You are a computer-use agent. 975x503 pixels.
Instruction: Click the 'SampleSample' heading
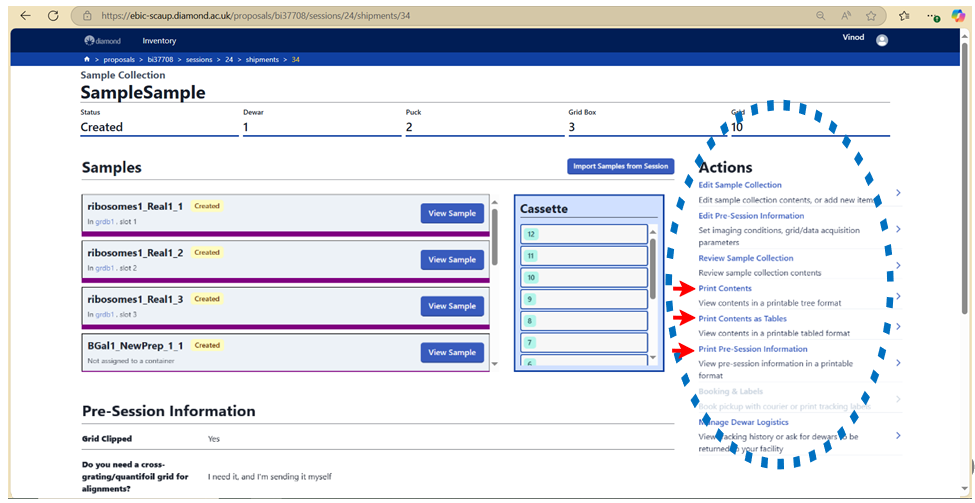[x=143, y=93]
